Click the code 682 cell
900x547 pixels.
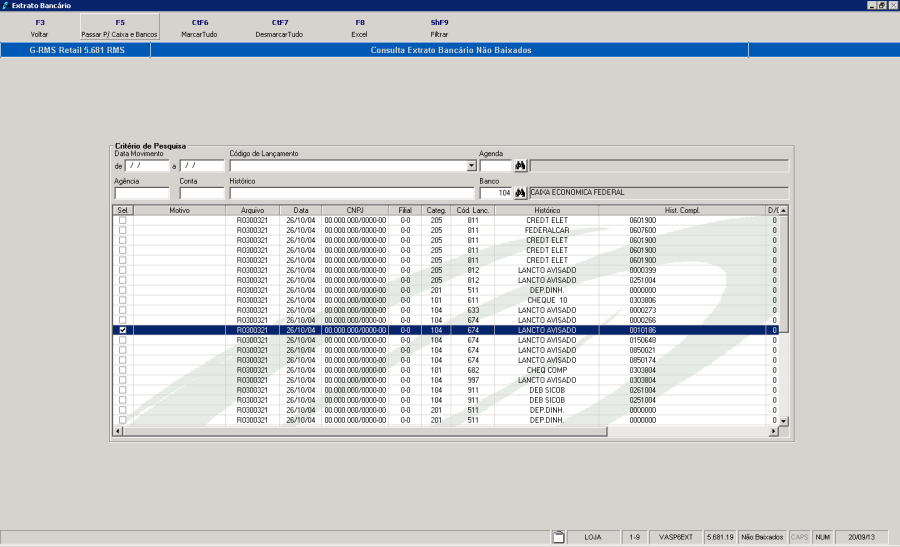473,370
